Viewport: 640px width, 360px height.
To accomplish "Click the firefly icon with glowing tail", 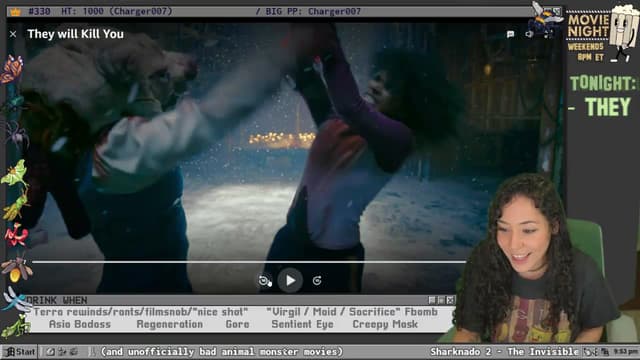I will tap(16, 269).
